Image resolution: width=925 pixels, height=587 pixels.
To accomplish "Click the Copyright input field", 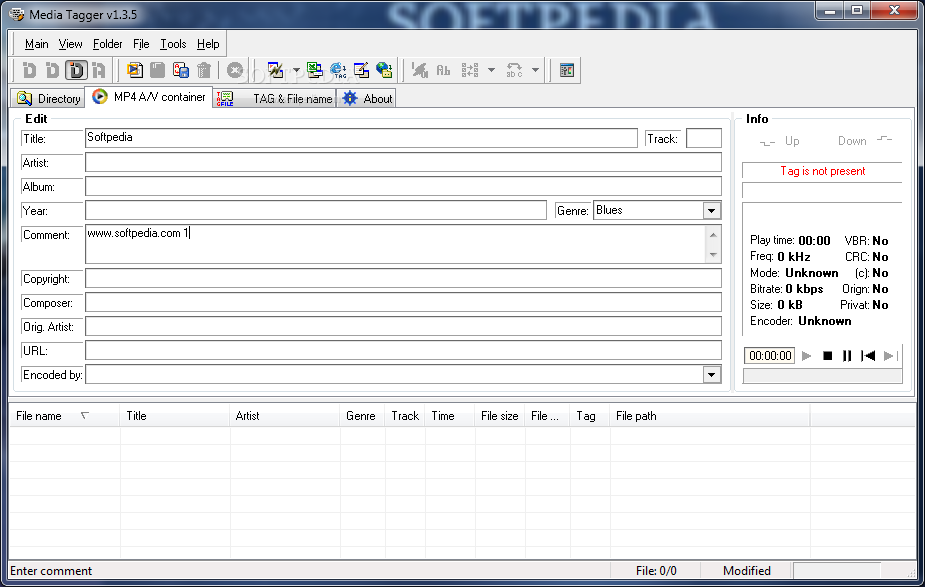I will pos(404,278).
